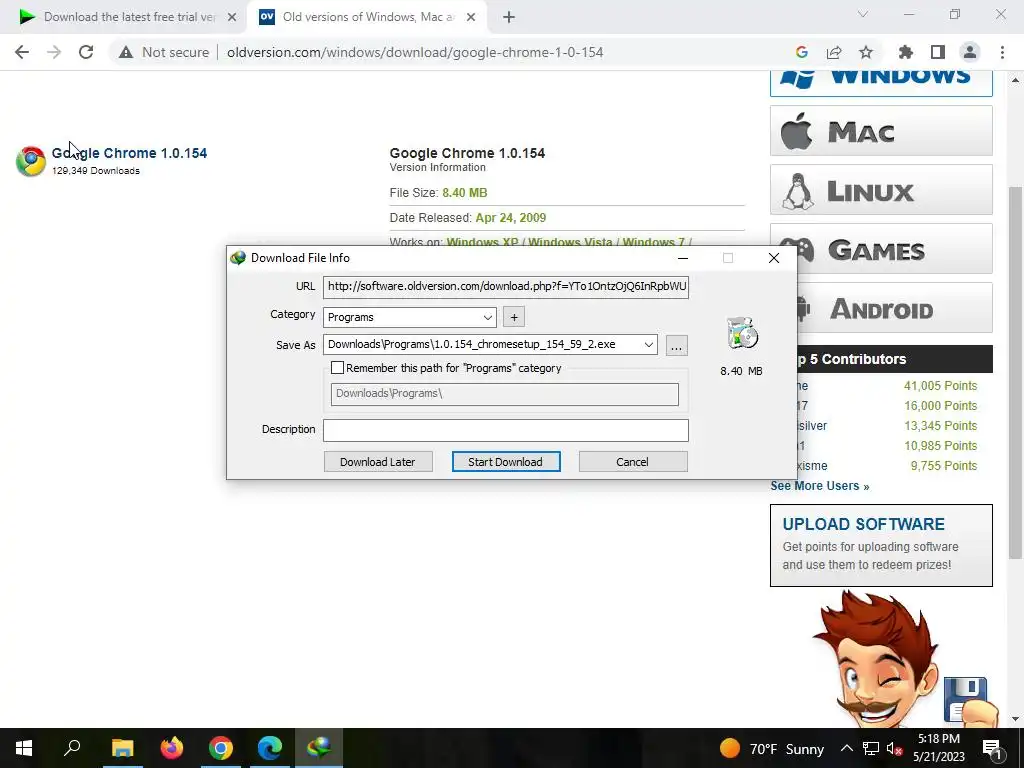
Task: Click the 70°F Sunny weather widget
Action: 772,748
